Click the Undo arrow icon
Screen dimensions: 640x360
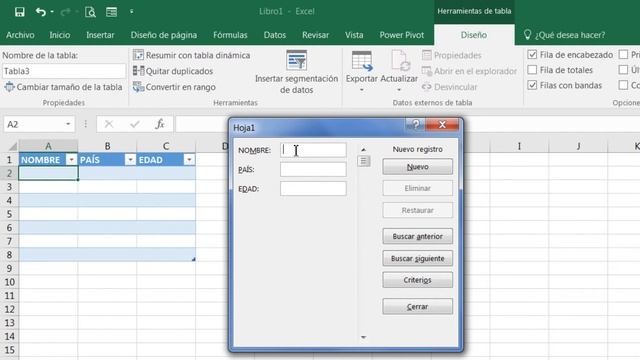(40, 12)
